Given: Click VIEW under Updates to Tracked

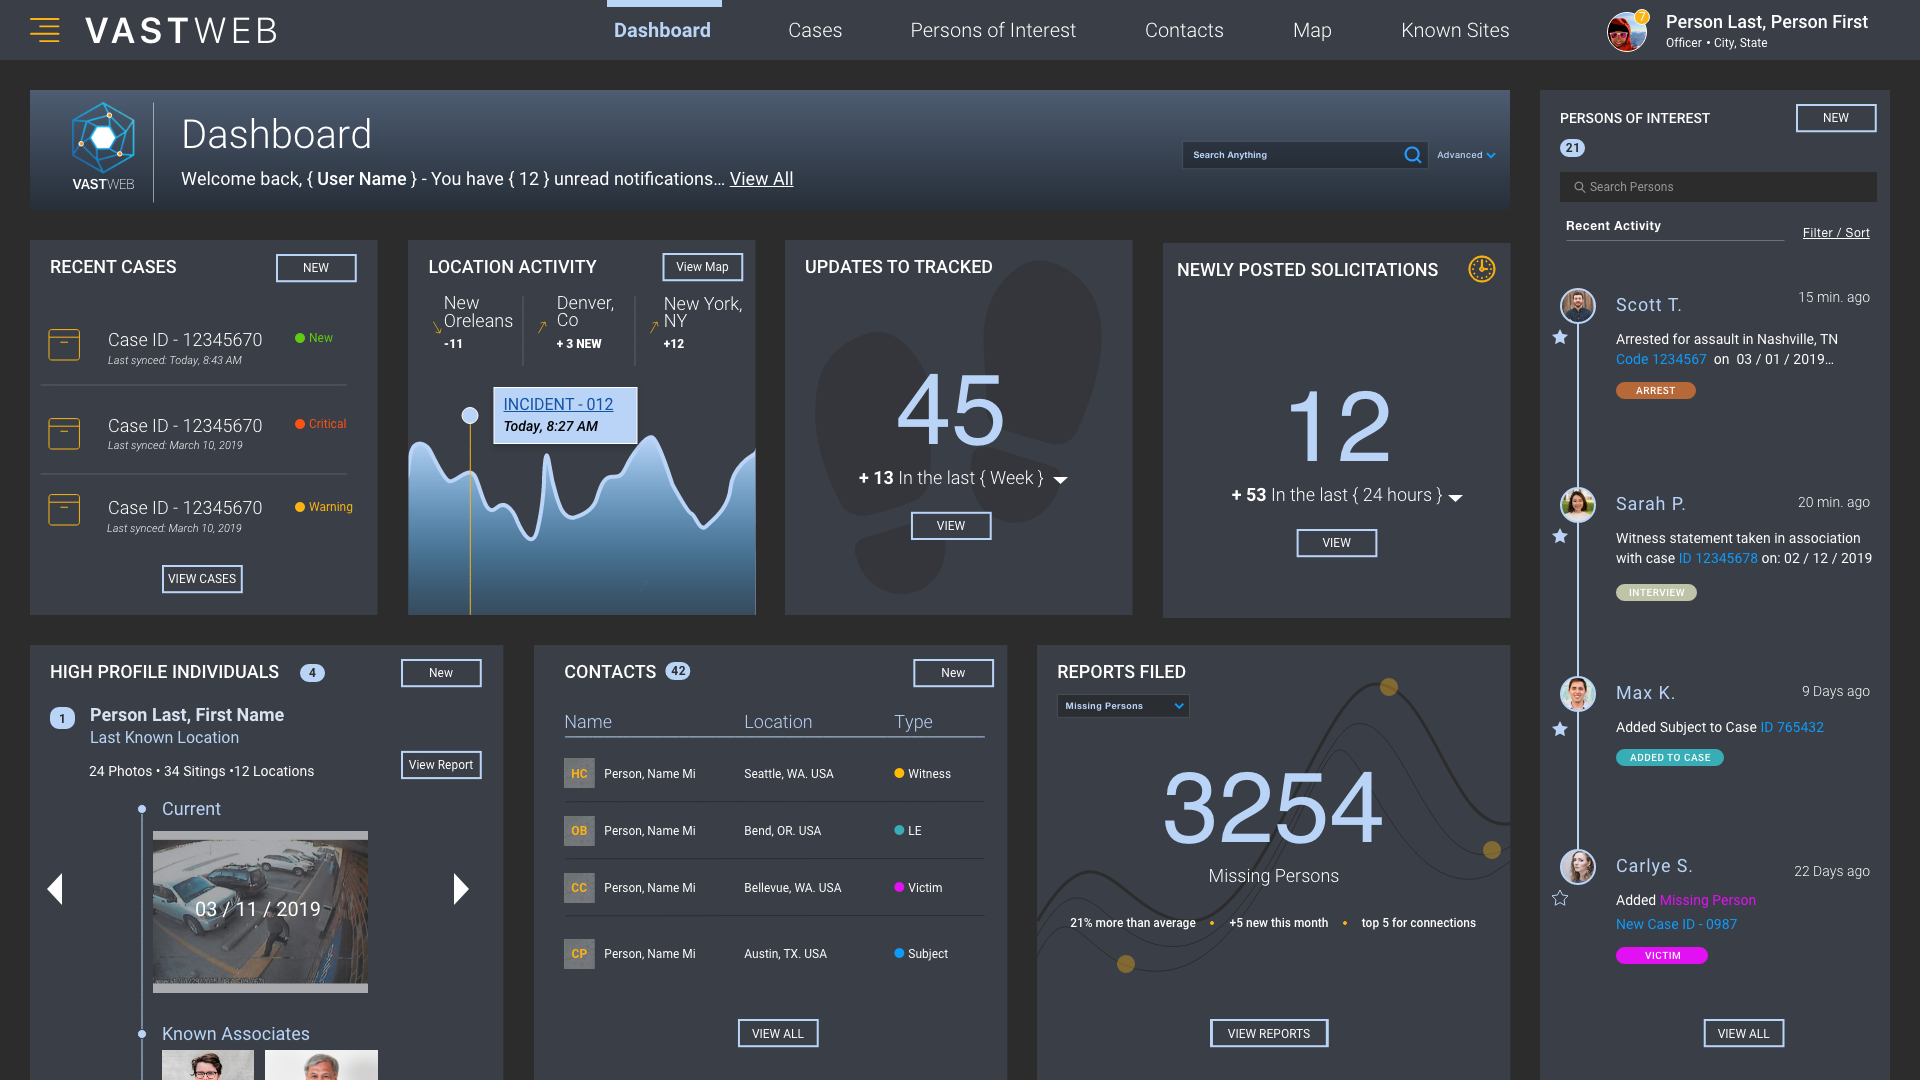Looking at the screenshot, I should click(951, 526).
